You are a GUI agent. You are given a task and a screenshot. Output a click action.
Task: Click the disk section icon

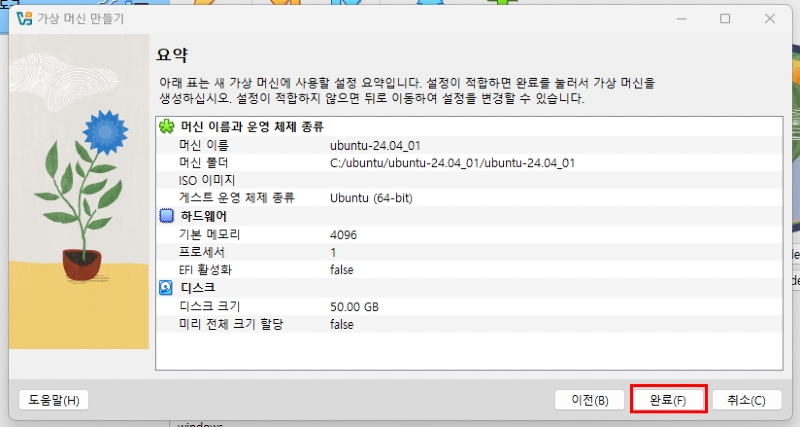coord(167,288)
